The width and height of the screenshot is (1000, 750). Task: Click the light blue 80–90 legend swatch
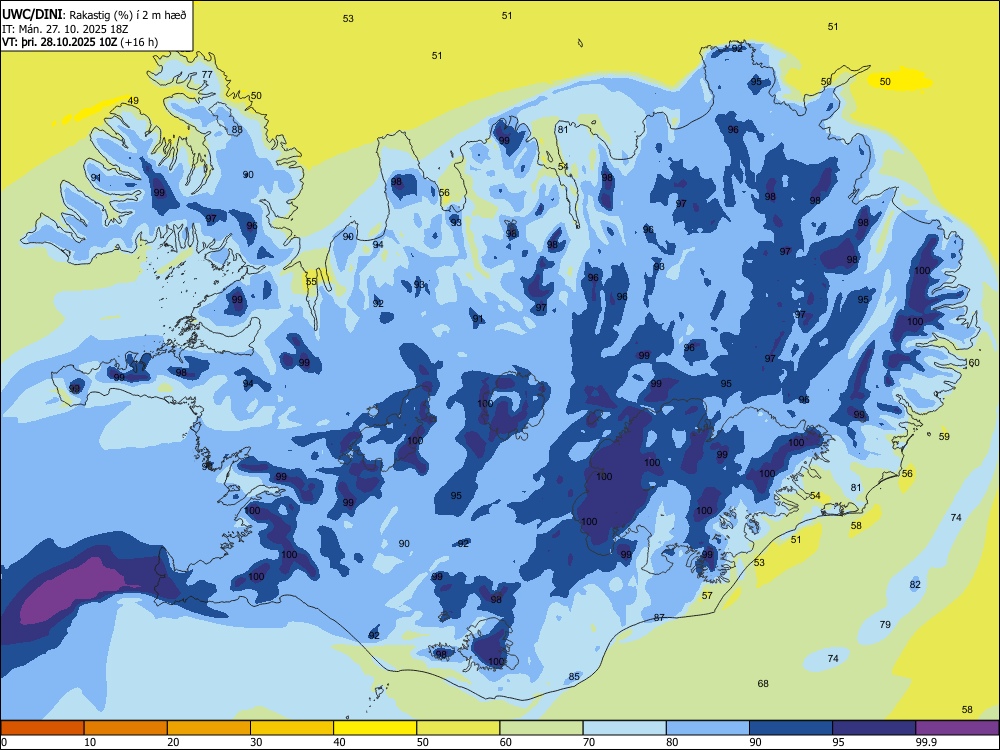tap(707, 728)
